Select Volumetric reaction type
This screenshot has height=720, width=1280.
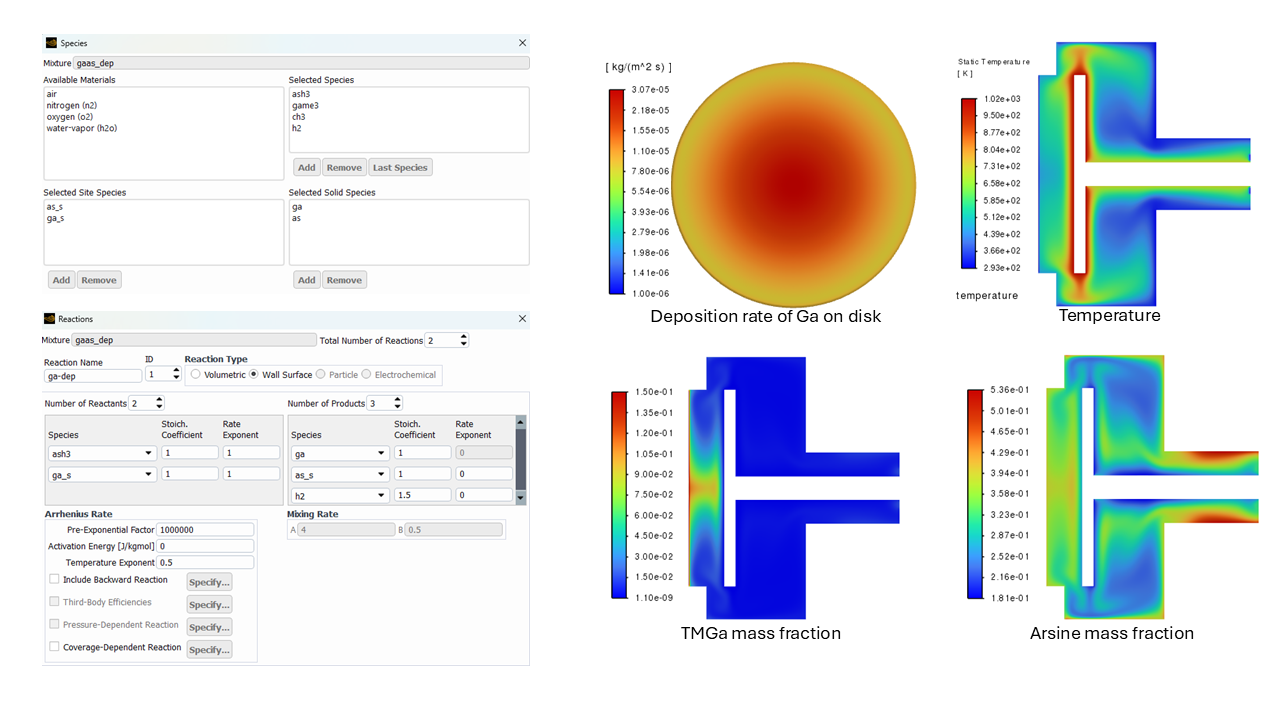tap(196, 375)
